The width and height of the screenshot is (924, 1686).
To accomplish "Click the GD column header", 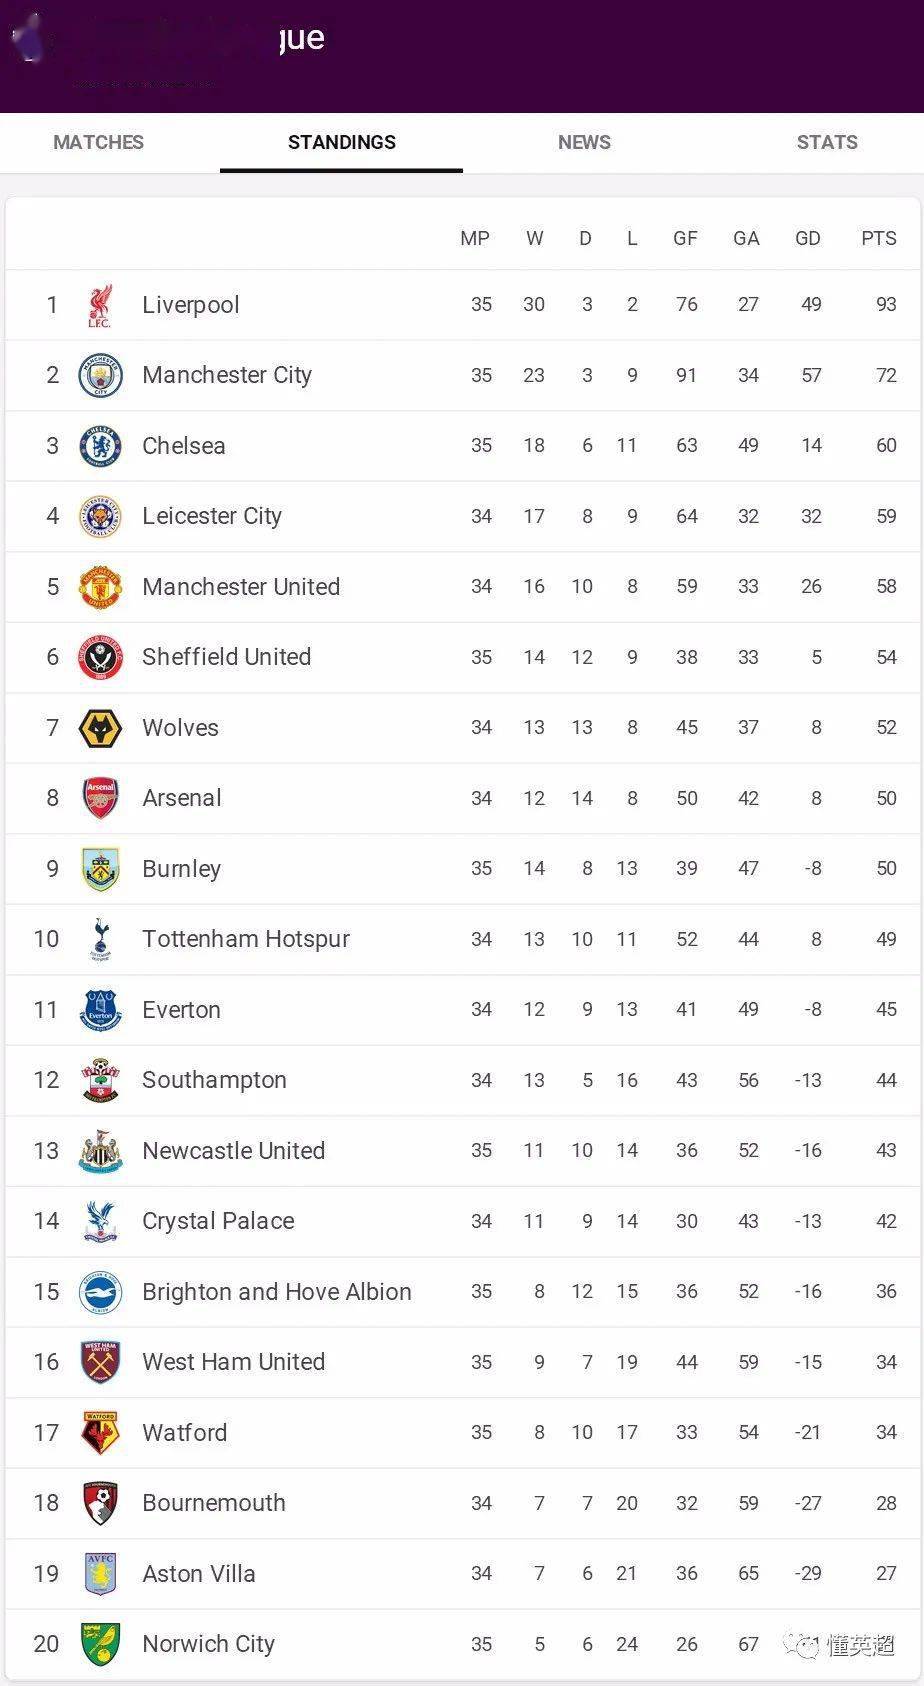I will click(x=808, y=238).
